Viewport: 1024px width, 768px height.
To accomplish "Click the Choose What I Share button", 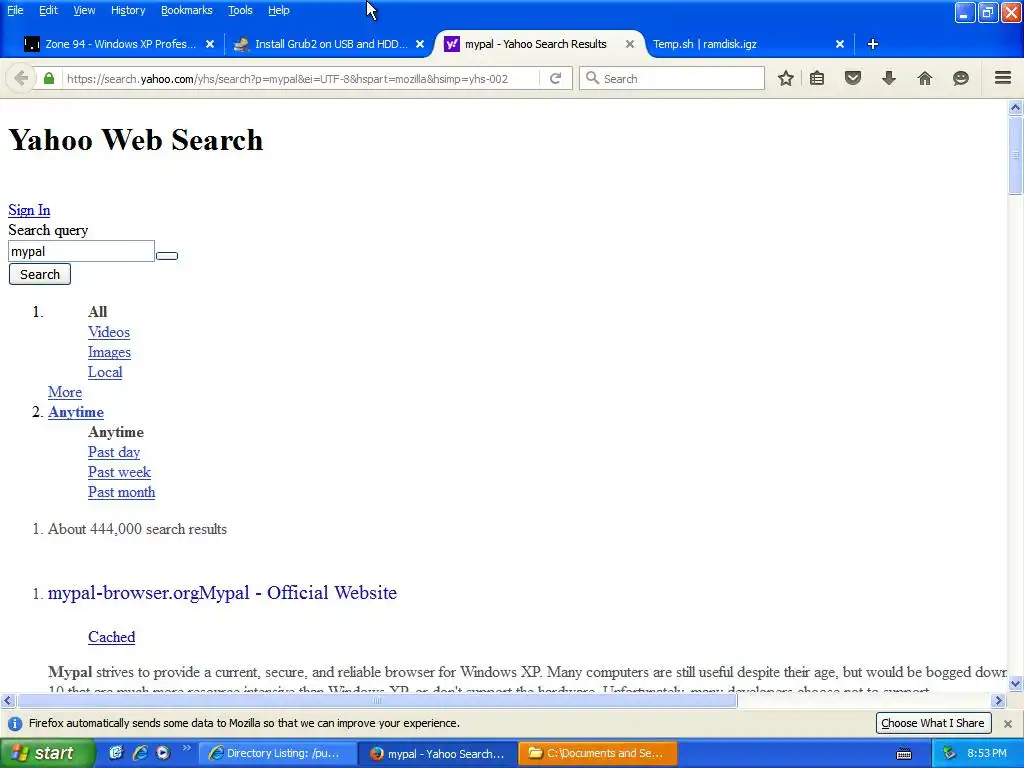I will pos(933,723).
